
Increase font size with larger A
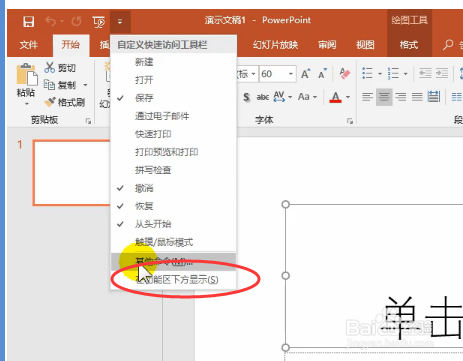click(305, 74)
